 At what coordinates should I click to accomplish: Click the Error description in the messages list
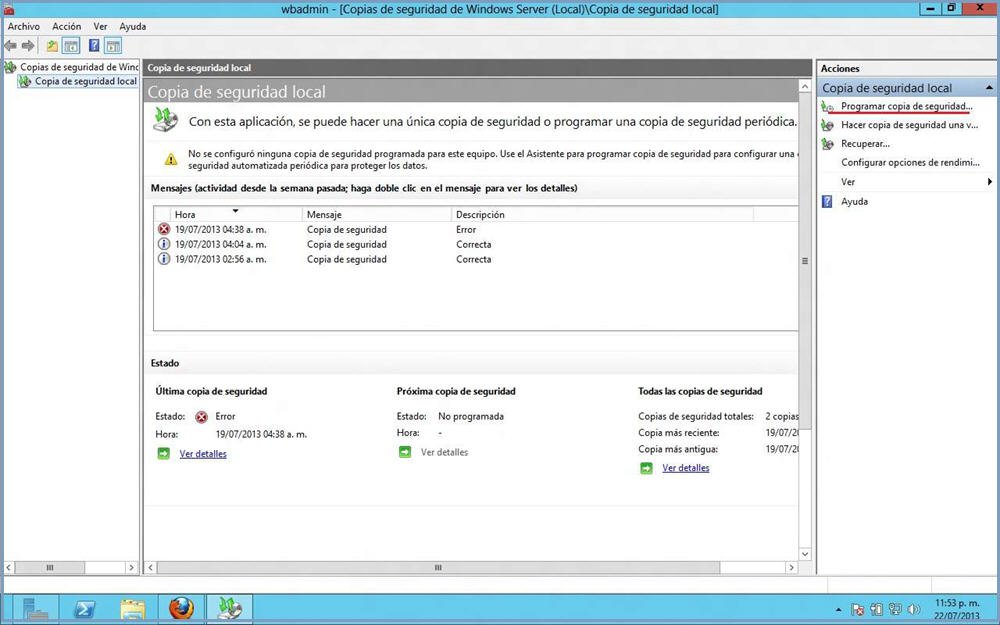coord(466,229)
